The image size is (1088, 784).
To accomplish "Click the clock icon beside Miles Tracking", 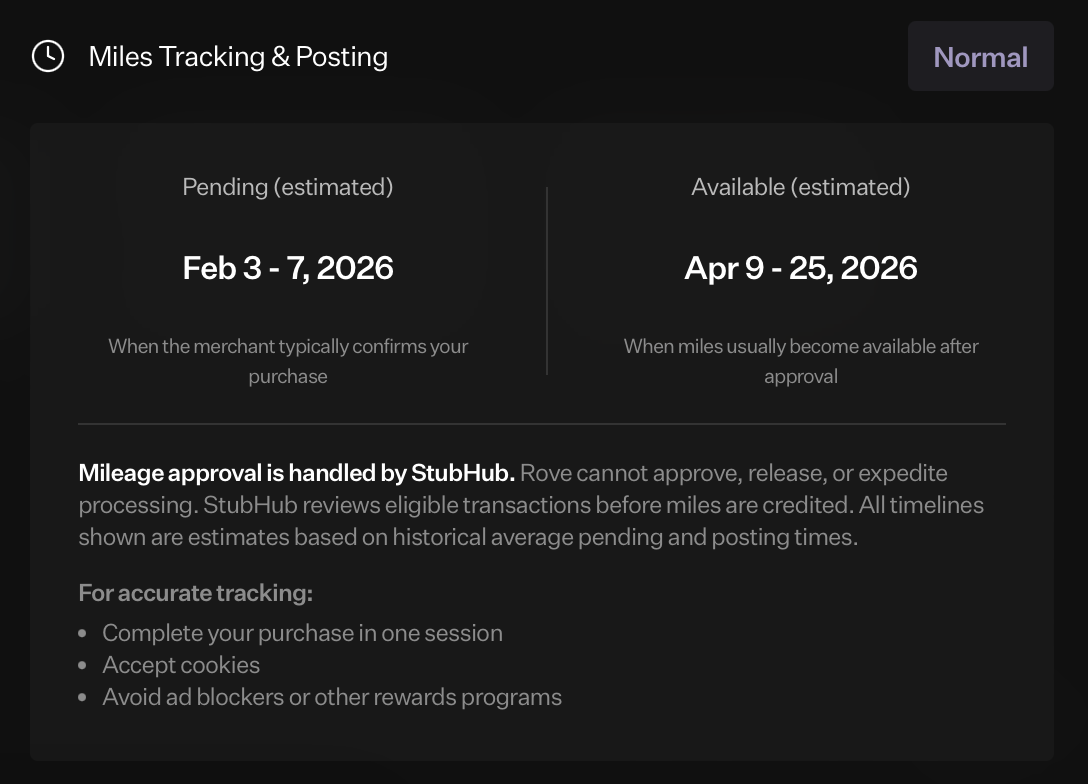I will click(48, 56).
